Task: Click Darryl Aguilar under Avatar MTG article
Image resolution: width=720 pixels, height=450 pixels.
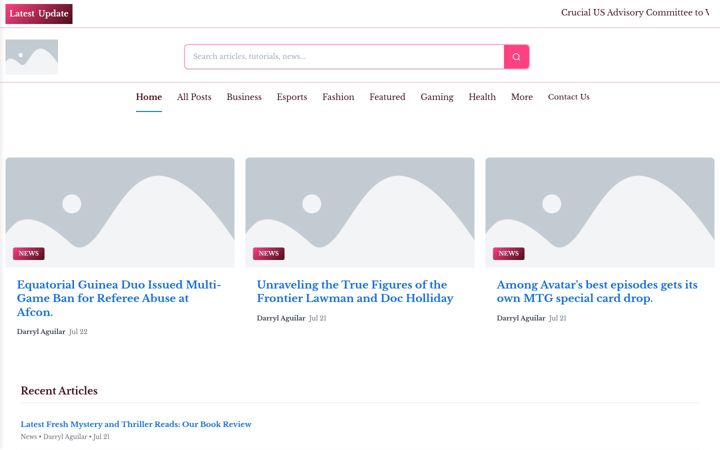Action: coord(521,318)
